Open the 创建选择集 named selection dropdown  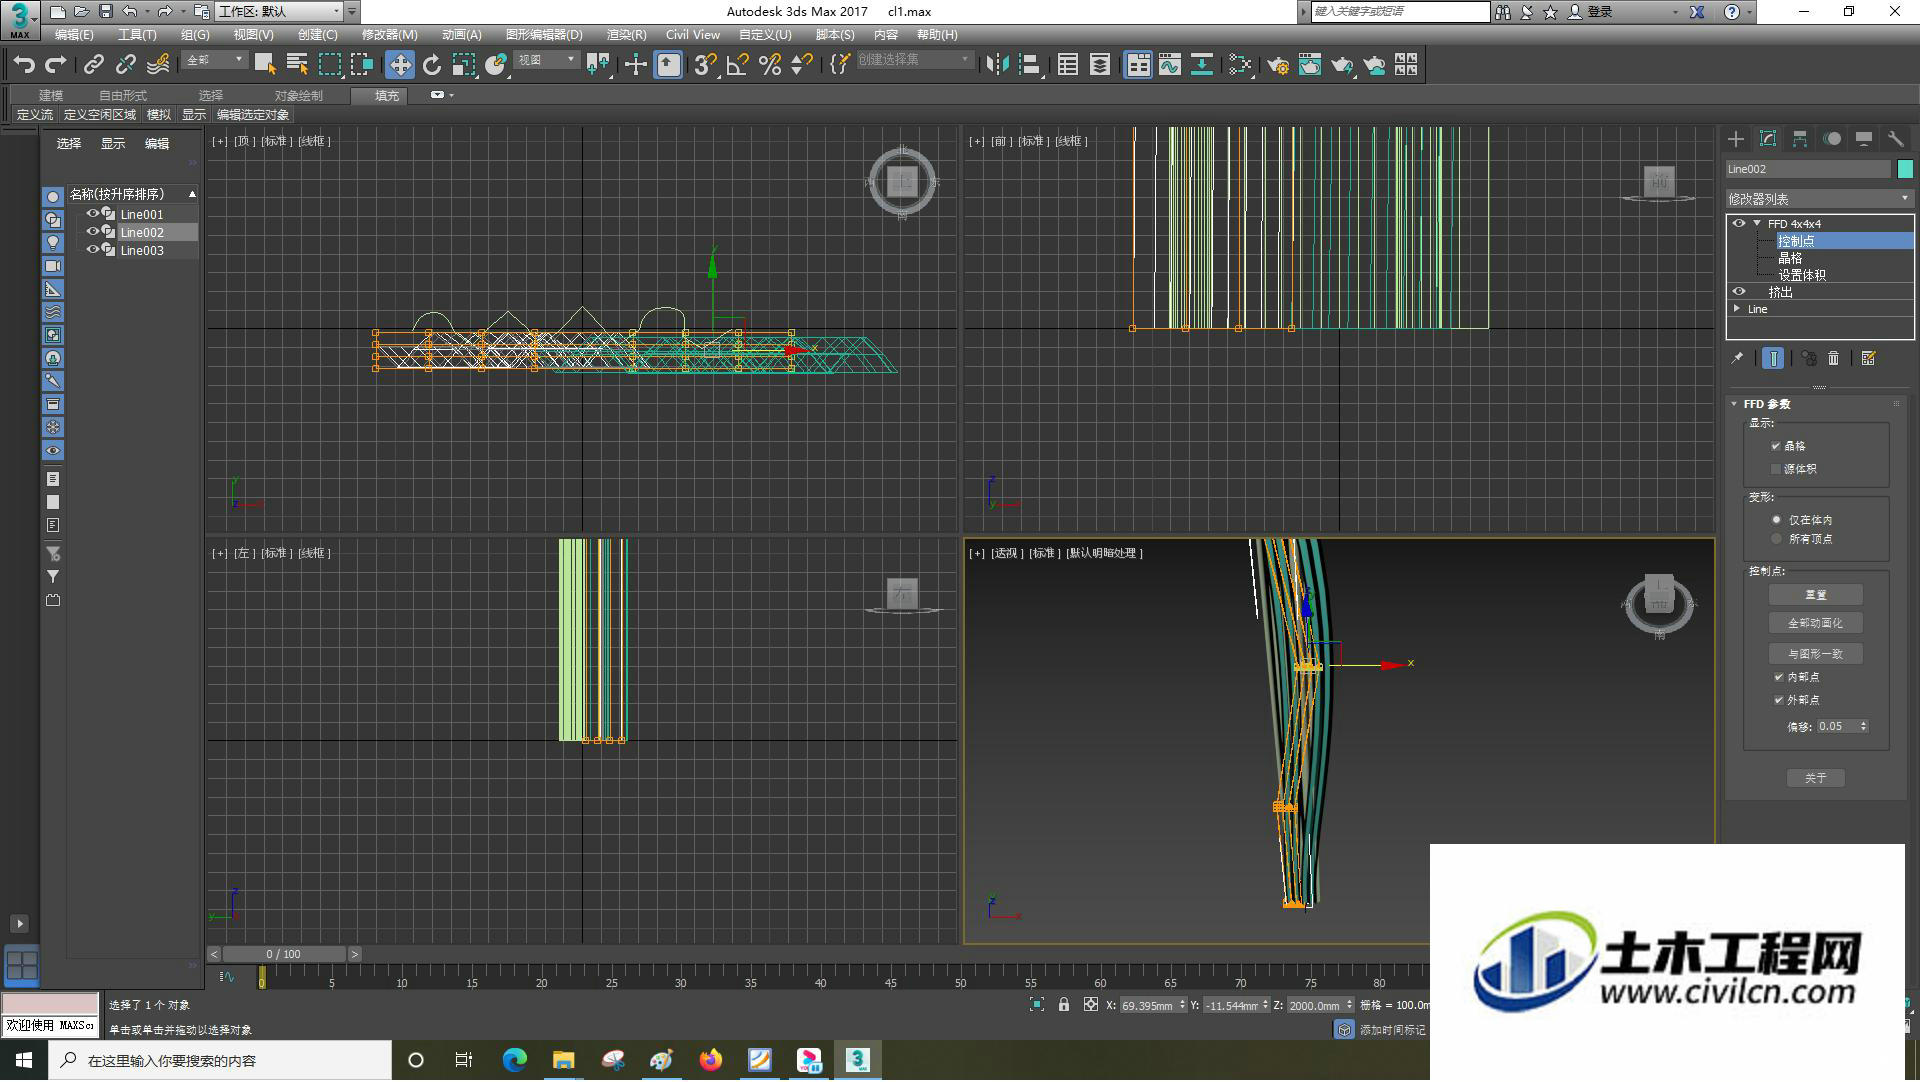click(914, 60)
